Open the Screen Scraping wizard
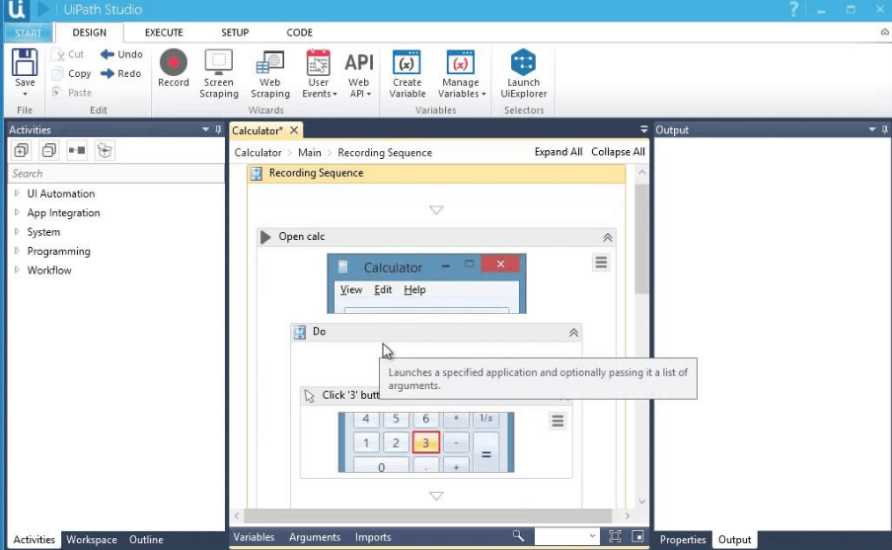Viewport: 892px width, 550px height. pos(219,73)
